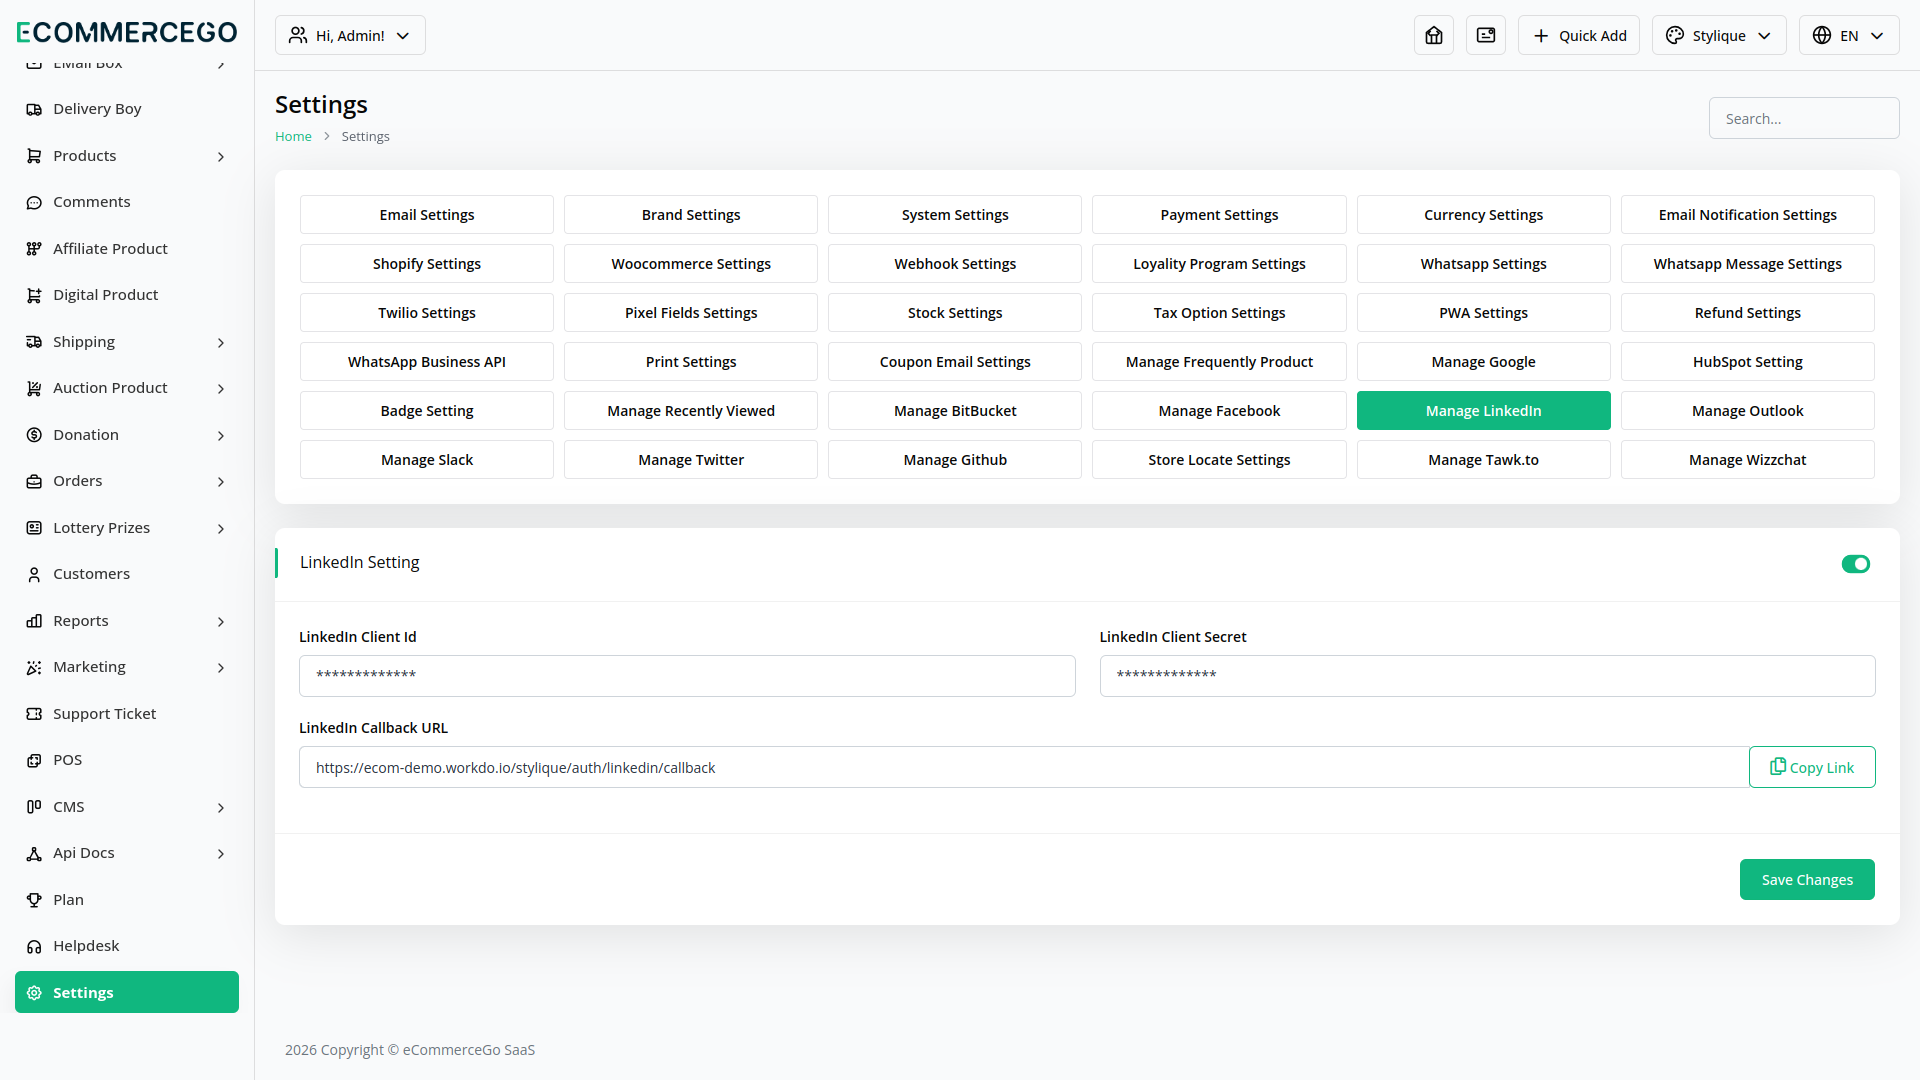Click the Helpdesk headset icon
This screenshot has height=1080, width=1920.
(34, 946)
